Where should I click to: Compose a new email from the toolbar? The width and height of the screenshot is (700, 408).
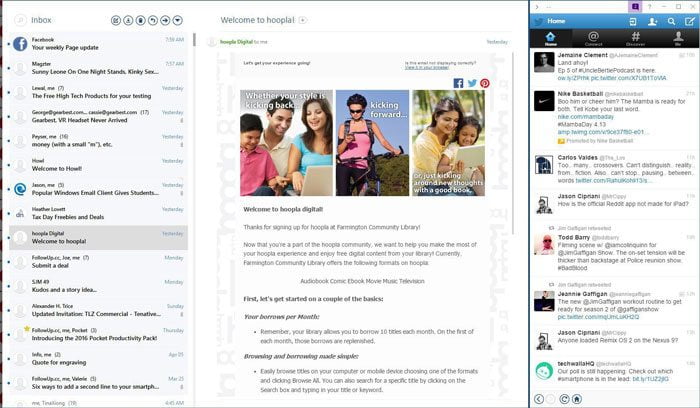[x=116, y=20]
